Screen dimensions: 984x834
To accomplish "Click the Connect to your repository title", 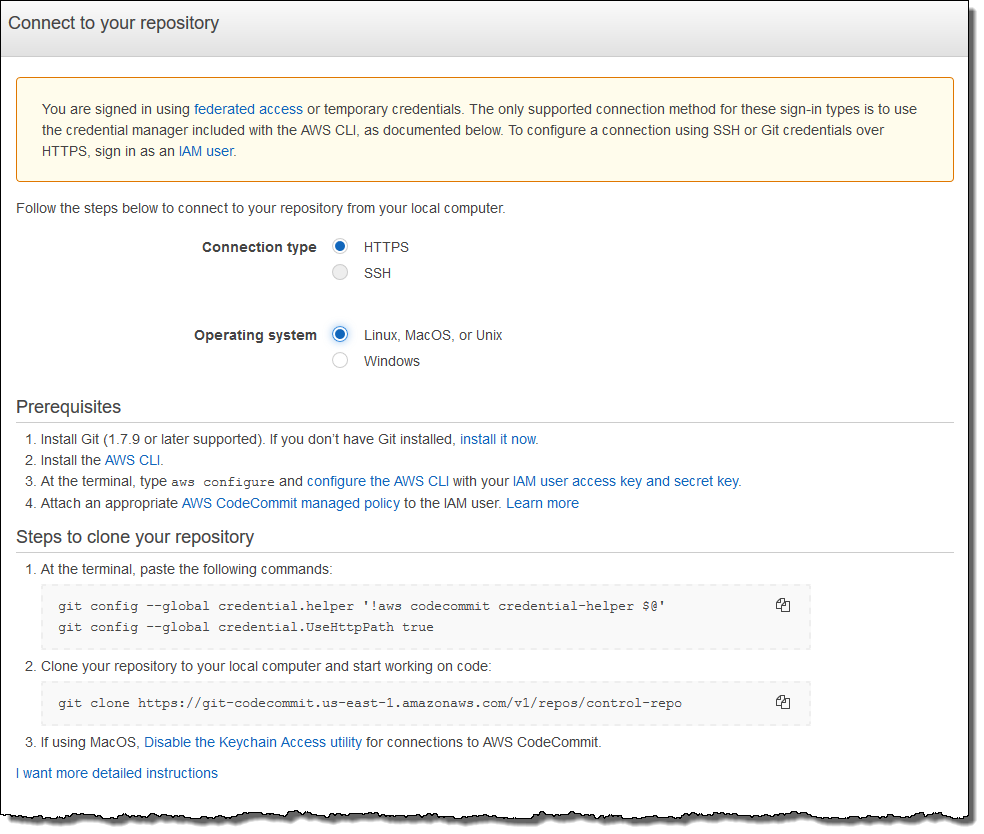I will tap(114, 23).
